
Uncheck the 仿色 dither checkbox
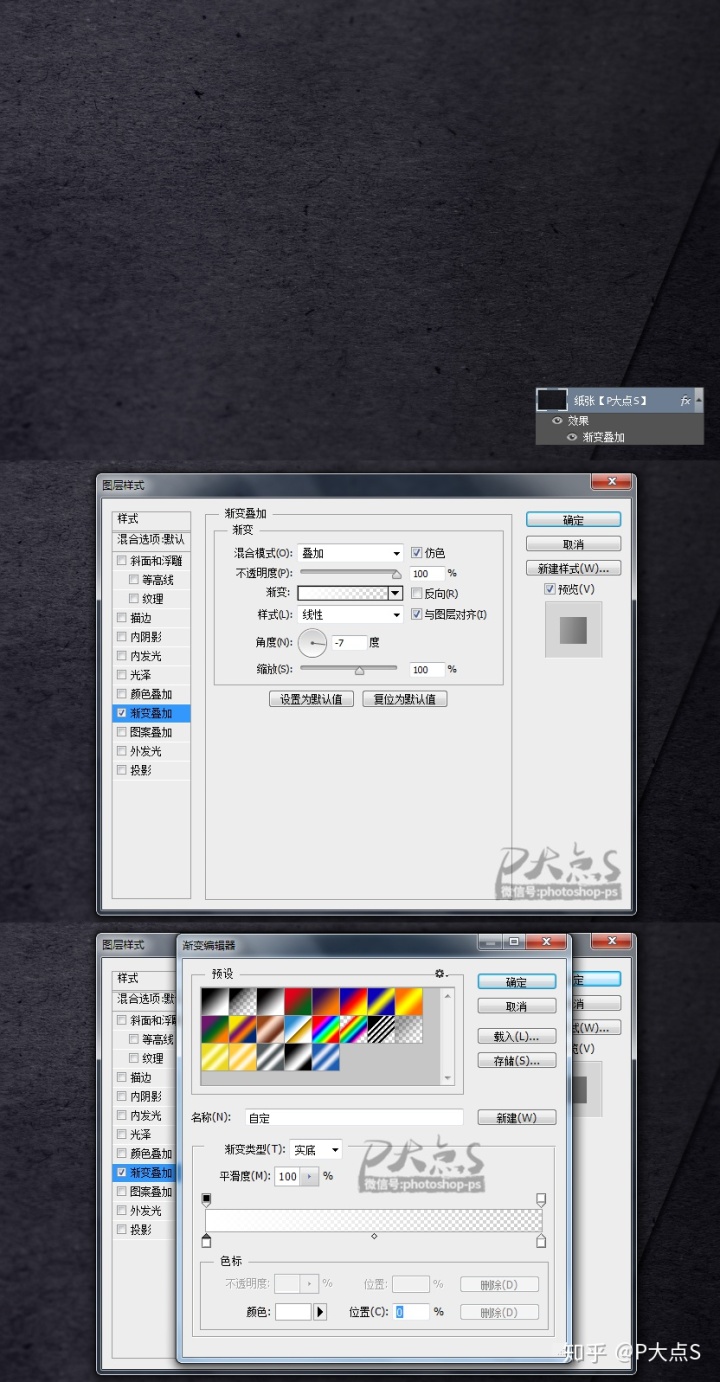[x=417, y=553]
